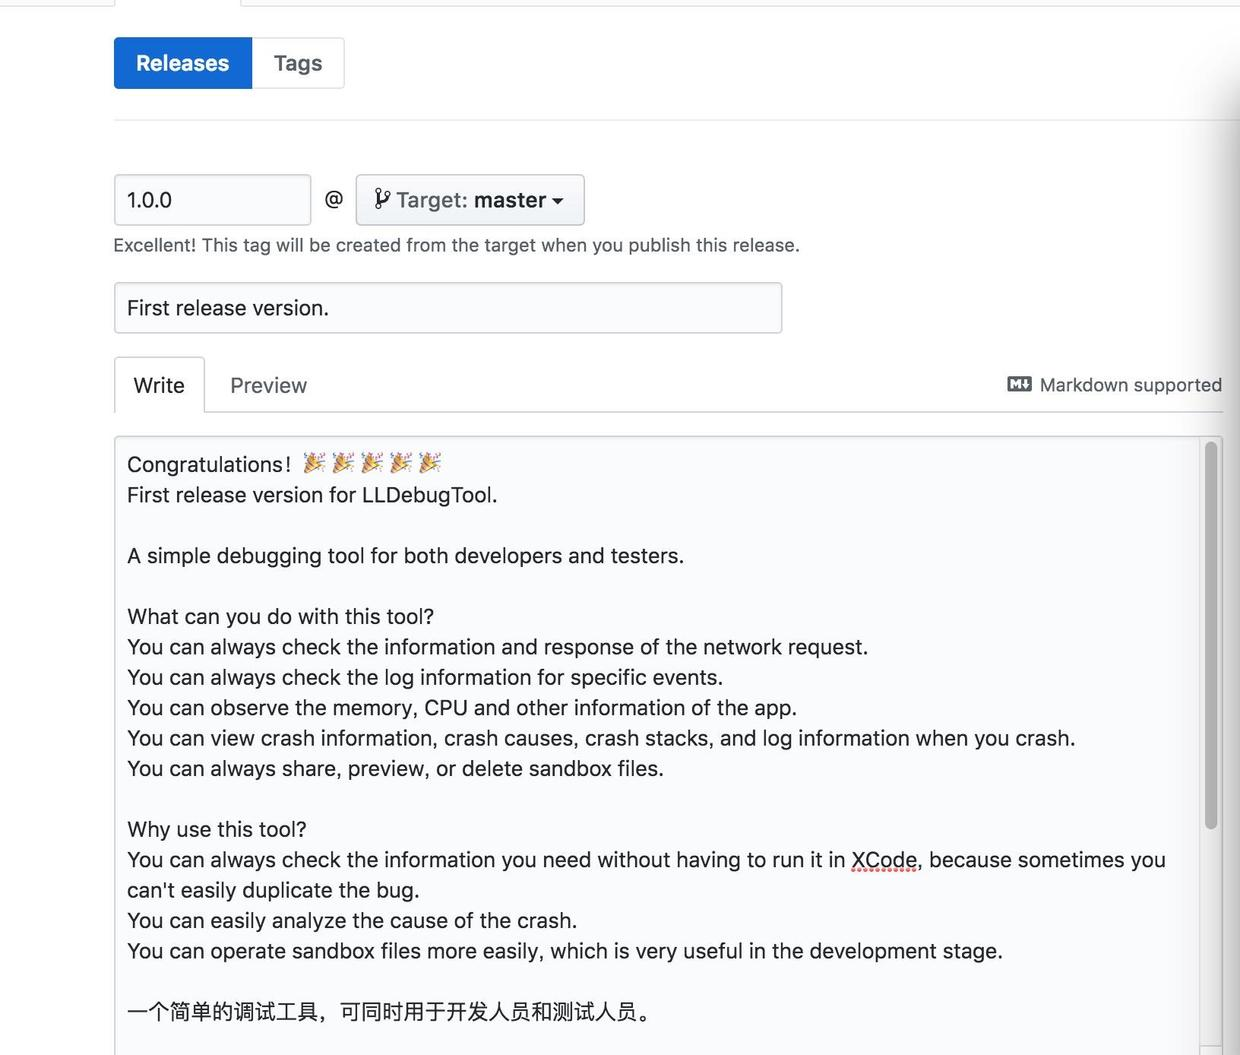Select the Write tab
This screenshot has width=1240, height=1055.
click(x=159, y=385)
